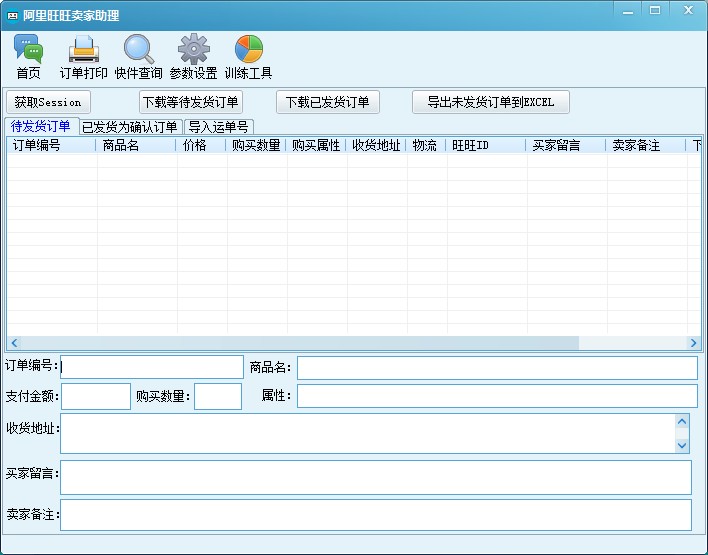Click 下载已发货订单 button
This screenshot has height=555, width=708.
[x=327, y=102]
